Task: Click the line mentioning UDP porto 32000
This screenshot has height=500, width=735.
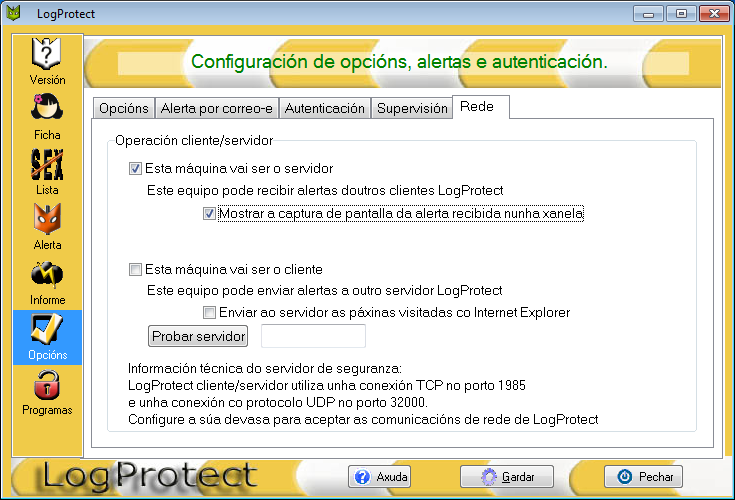Action: point(278,403)
